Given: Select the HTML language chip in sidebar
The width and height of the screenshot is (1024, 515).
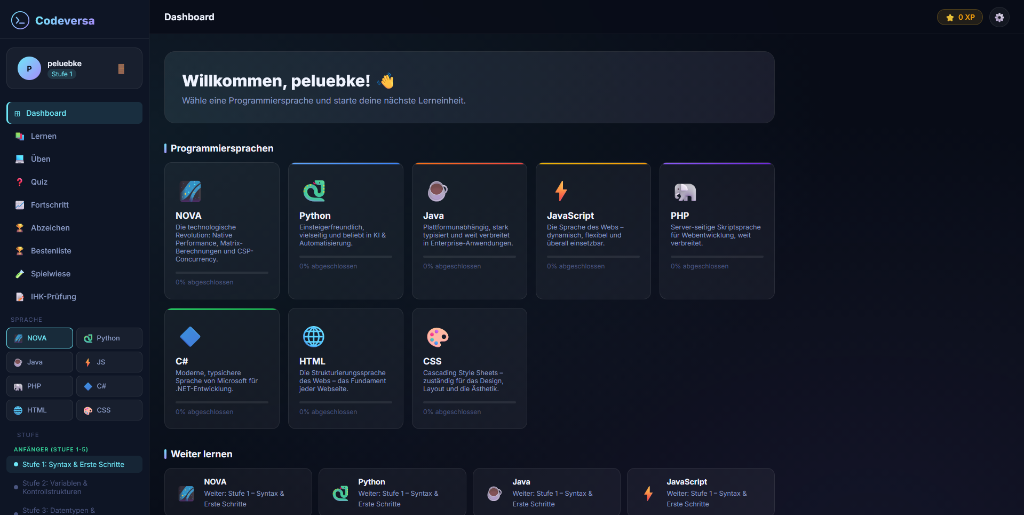Looking at the screenshot, I should pyautogui.click(x=40, y=410).
